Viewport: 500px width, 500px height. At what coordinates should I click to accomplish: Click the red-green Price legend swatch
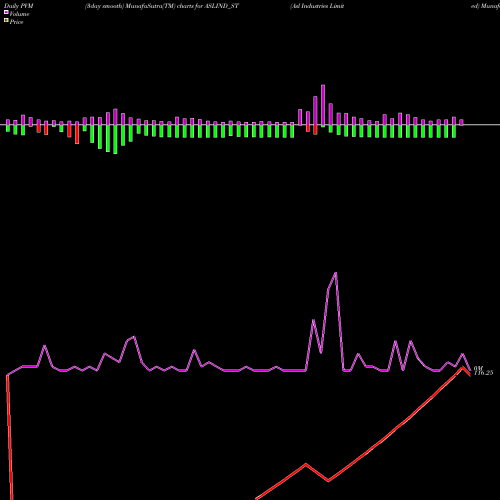click(6, 20)
